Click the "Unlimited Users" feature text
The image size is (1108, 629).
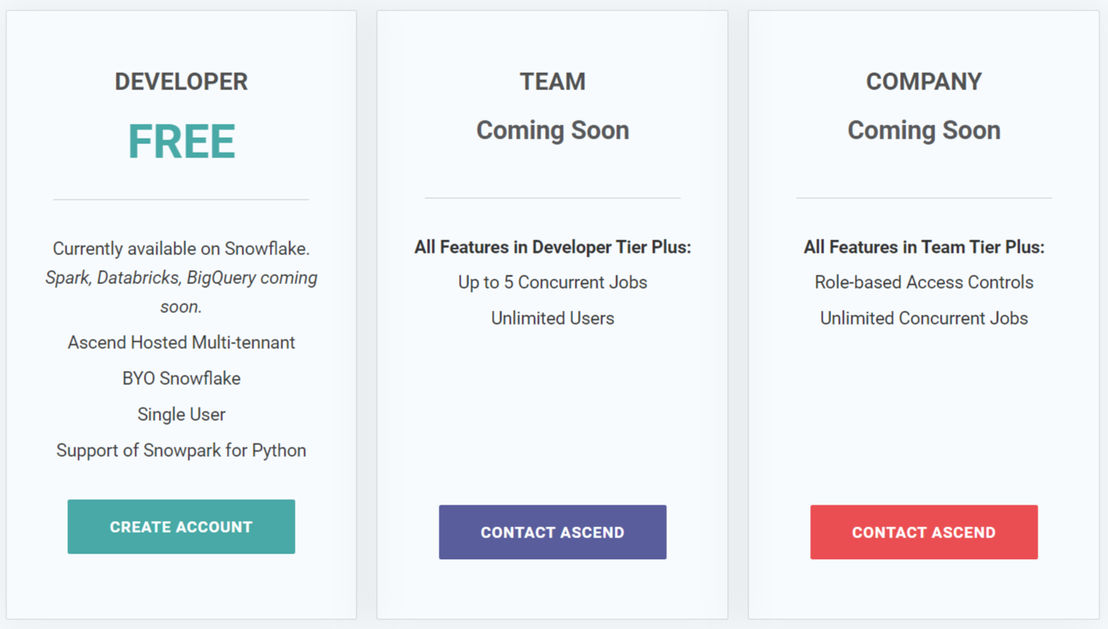coord(553,319)
